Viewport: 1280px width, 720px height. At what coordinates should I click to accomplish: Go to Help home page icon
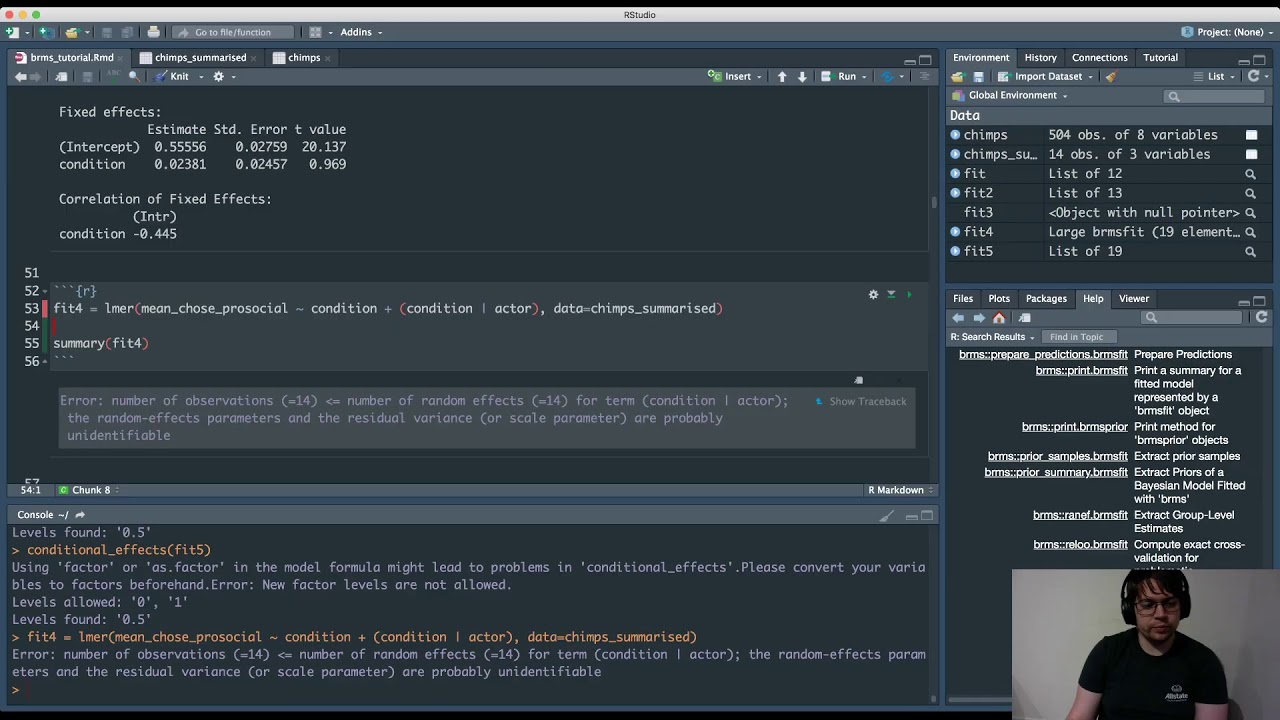pyautogui.click(x=999, y=318)
